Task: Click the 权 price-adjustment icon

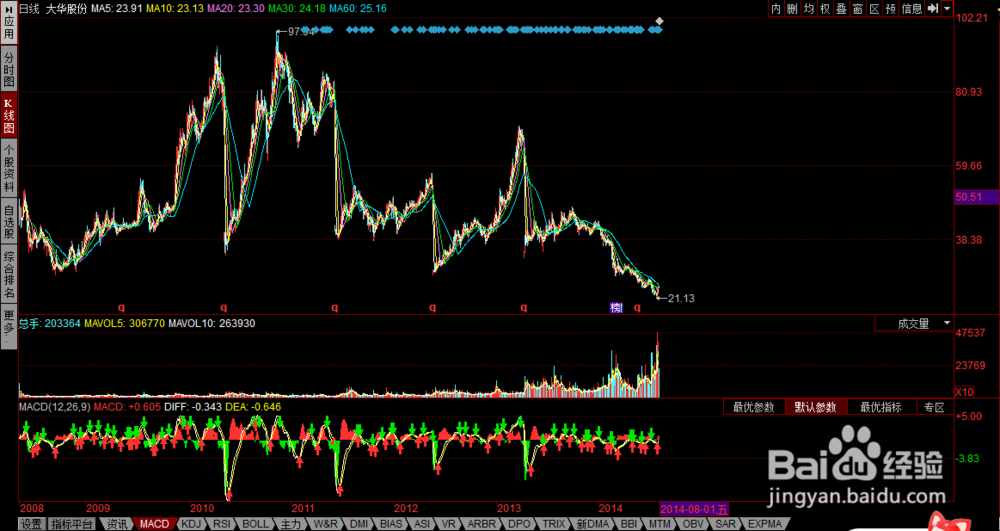Action: coord(825,8)
